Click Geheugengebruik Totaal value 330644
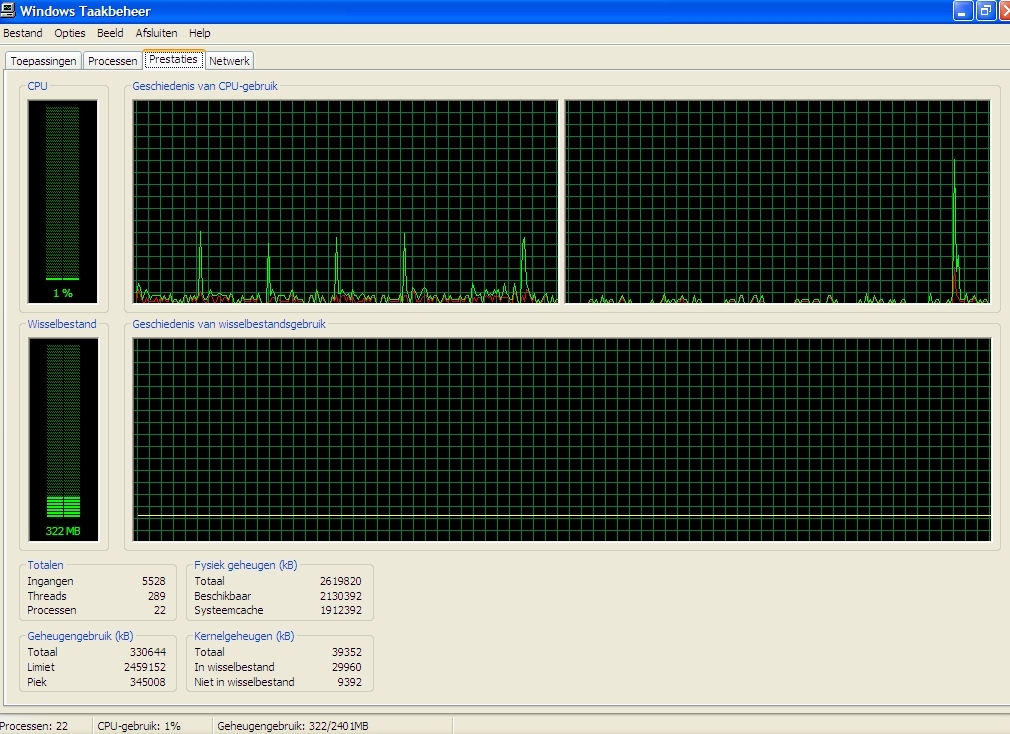The height and width of the screenshot is (734, 1010). coord(148,652)
